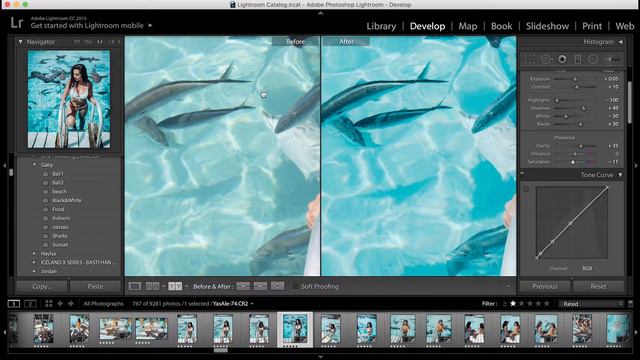Image resolution: width=640 pixels, height=360 pixels.
Task: Open the Book module
Action: (x=502, y=26)
